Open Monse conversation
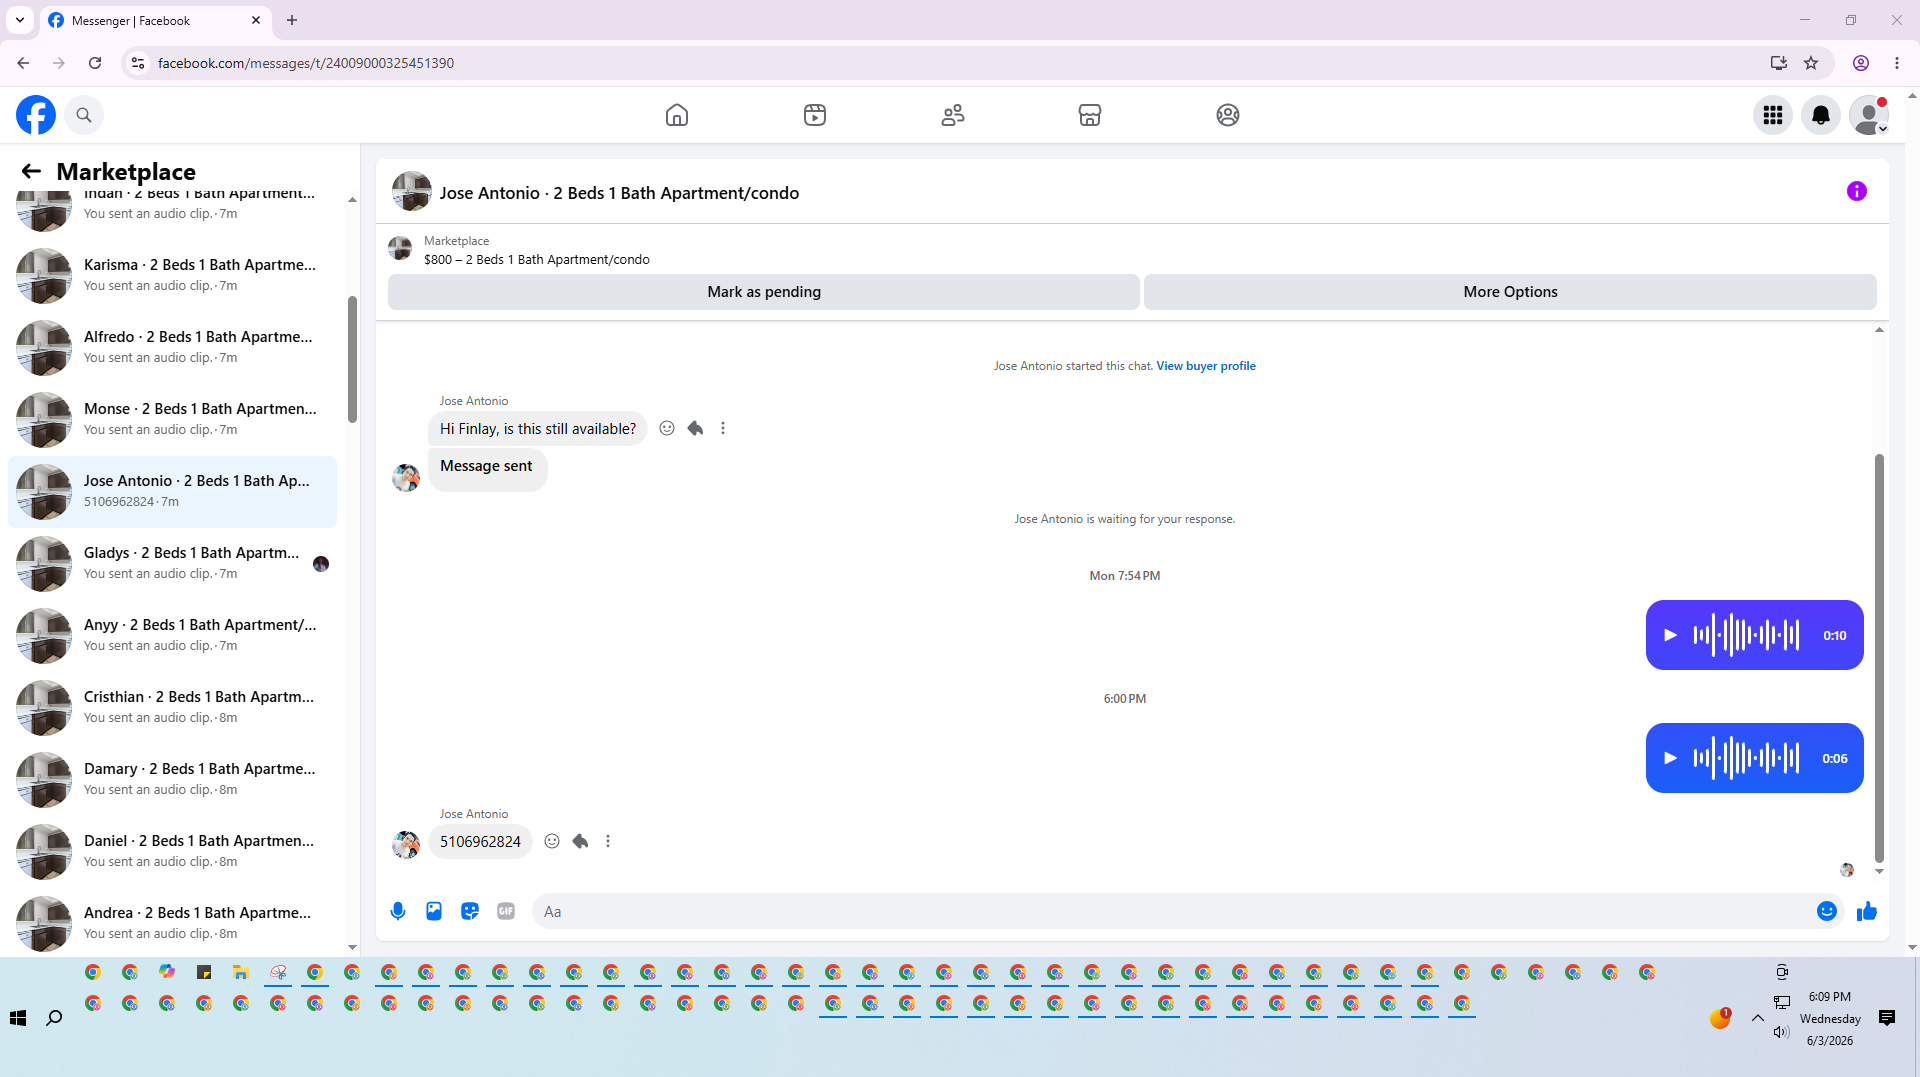The image size is (1920, 1077). [x=172, y=419]
